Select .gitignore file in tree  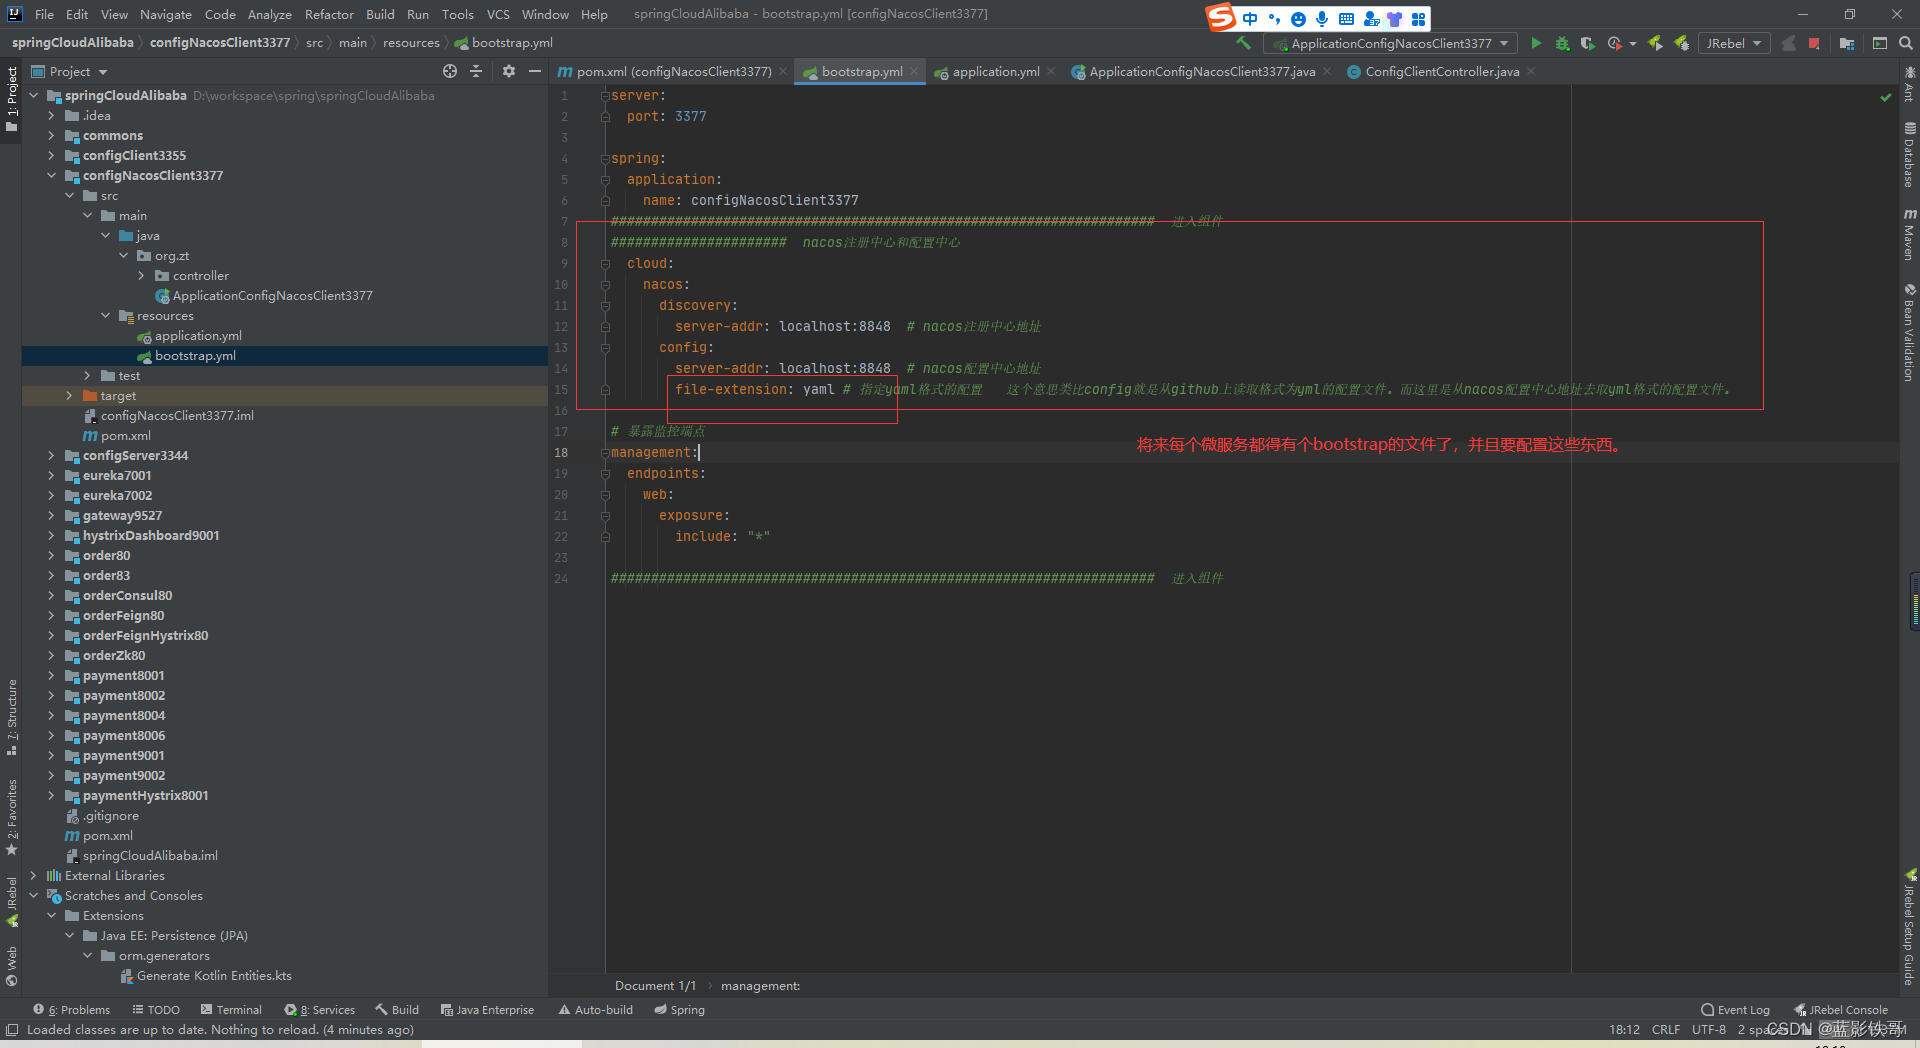(110, 815)
